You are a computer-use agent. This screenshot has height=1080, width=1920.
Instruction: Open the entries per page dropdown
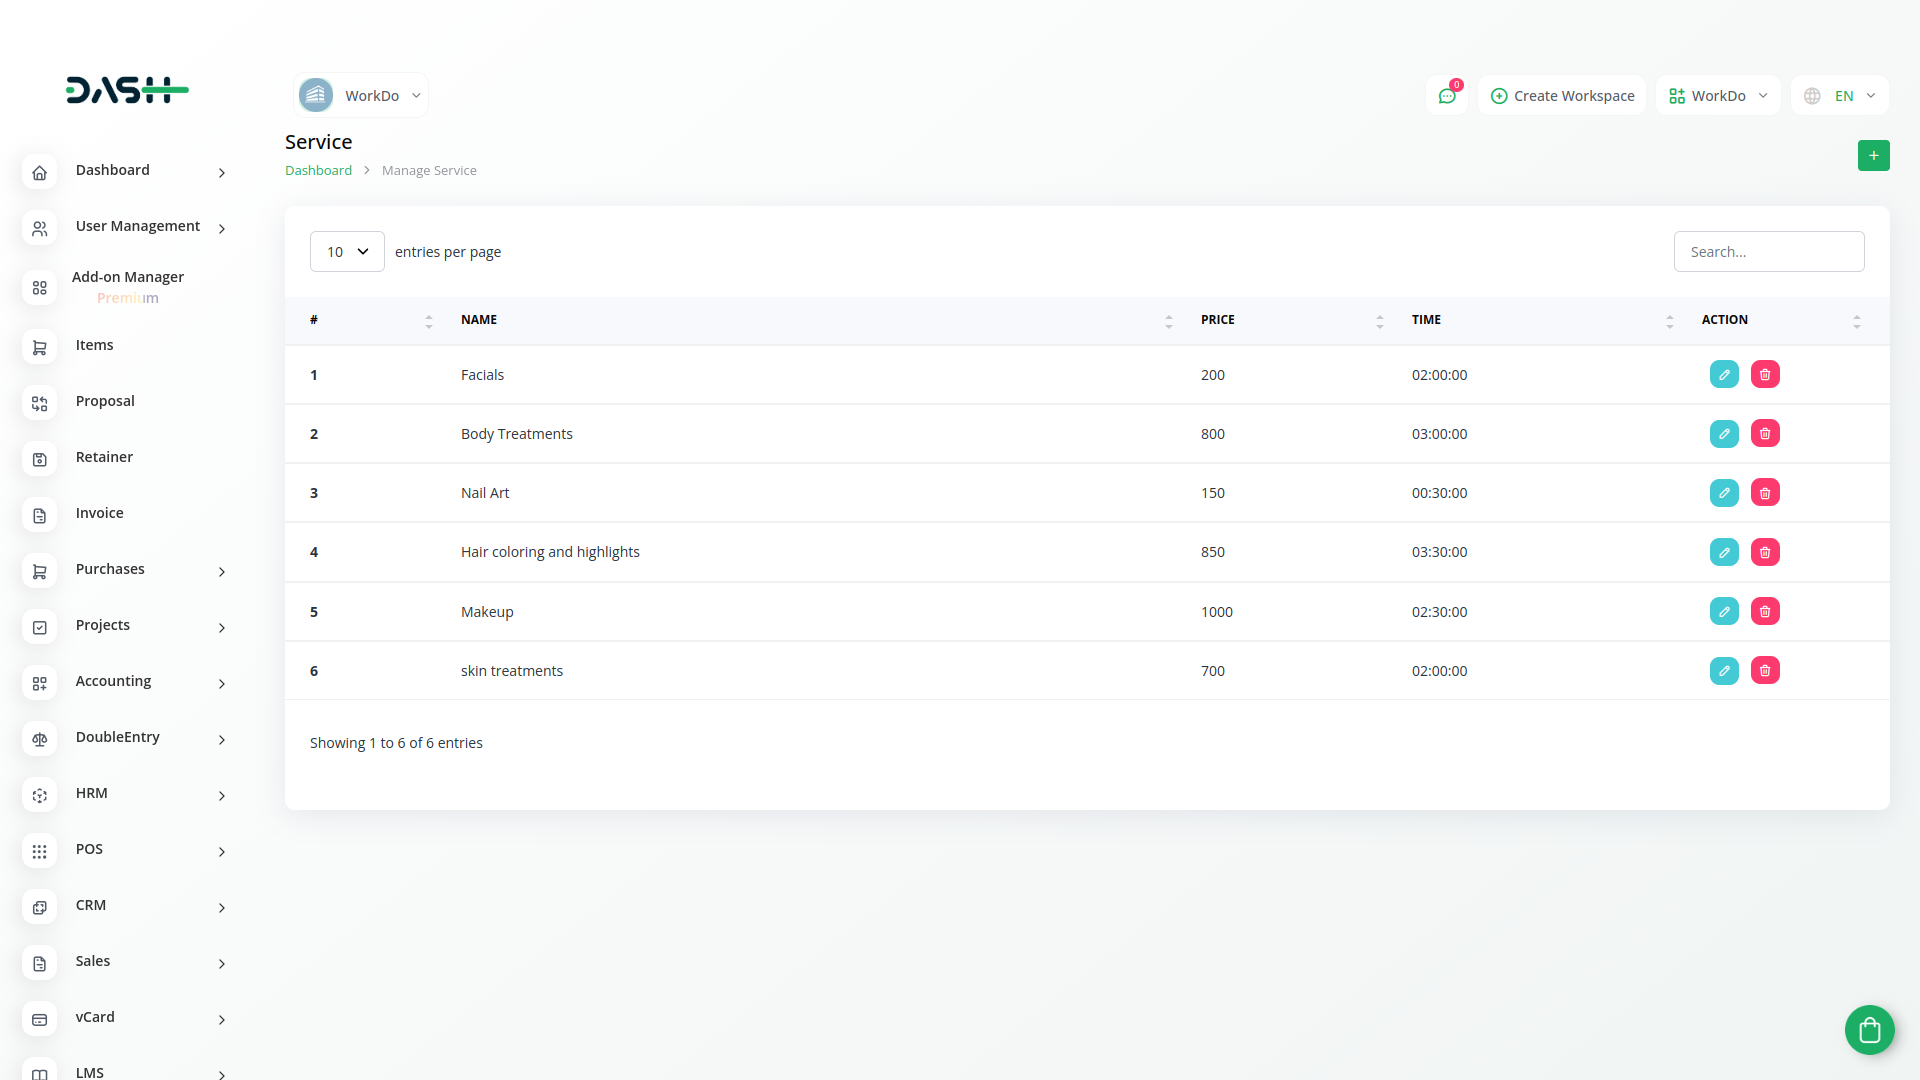tap(347, 252)
